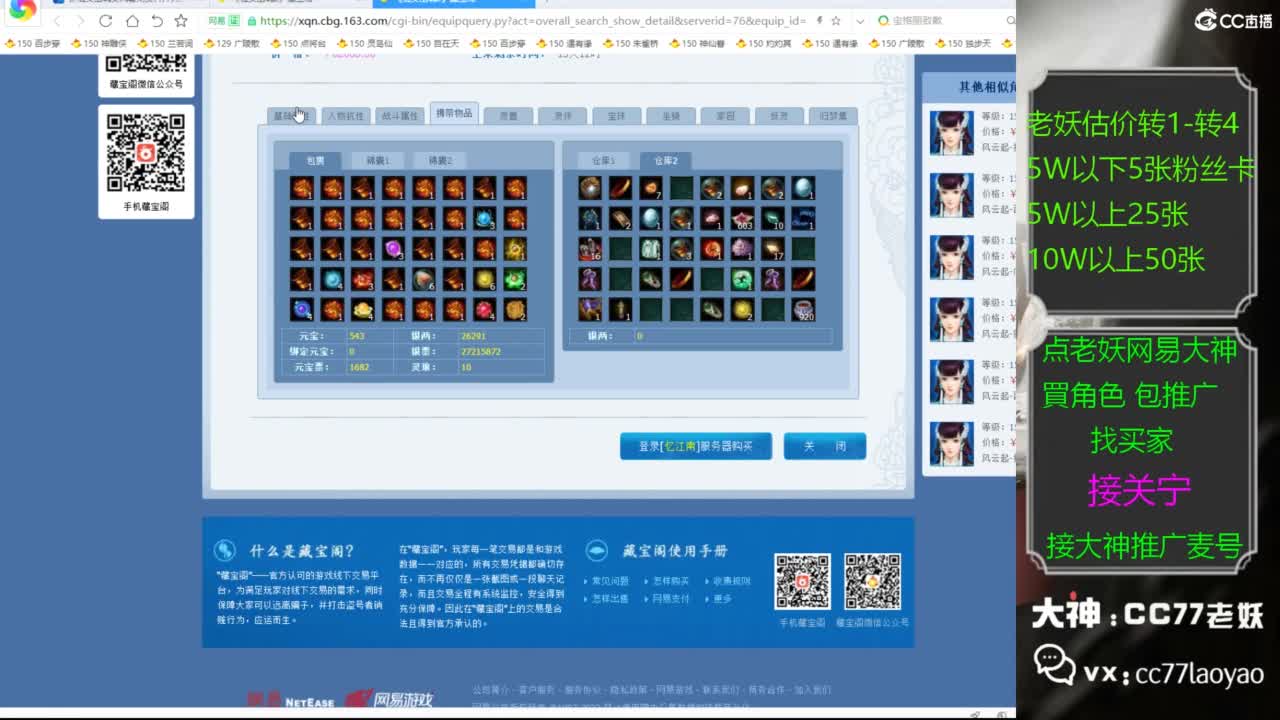Click the 手机藏宝阁 QR code in left sidebar
The width and height of the screenshot is (1280, 720).
pos(146,153)
